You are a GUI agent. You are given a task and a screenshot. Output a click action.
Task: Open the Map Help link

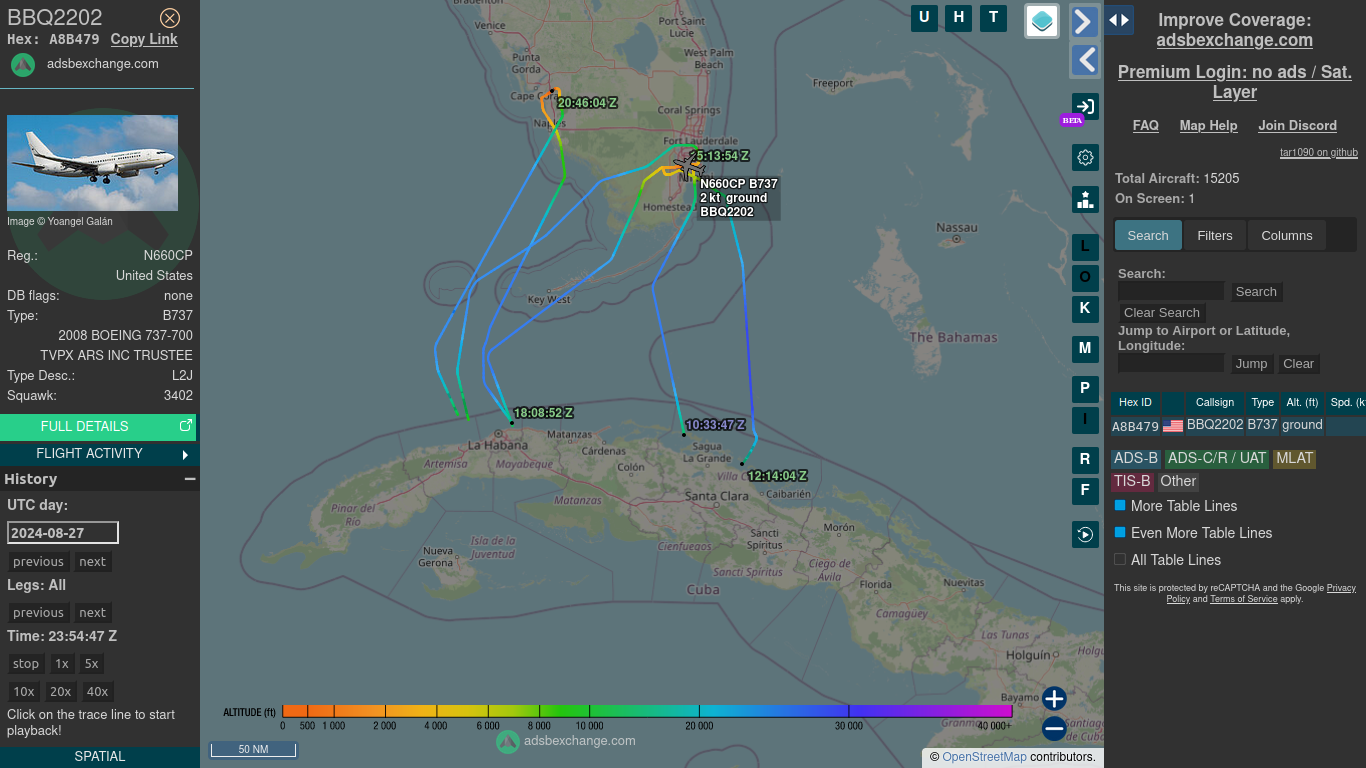click(x=1208, y=126)
